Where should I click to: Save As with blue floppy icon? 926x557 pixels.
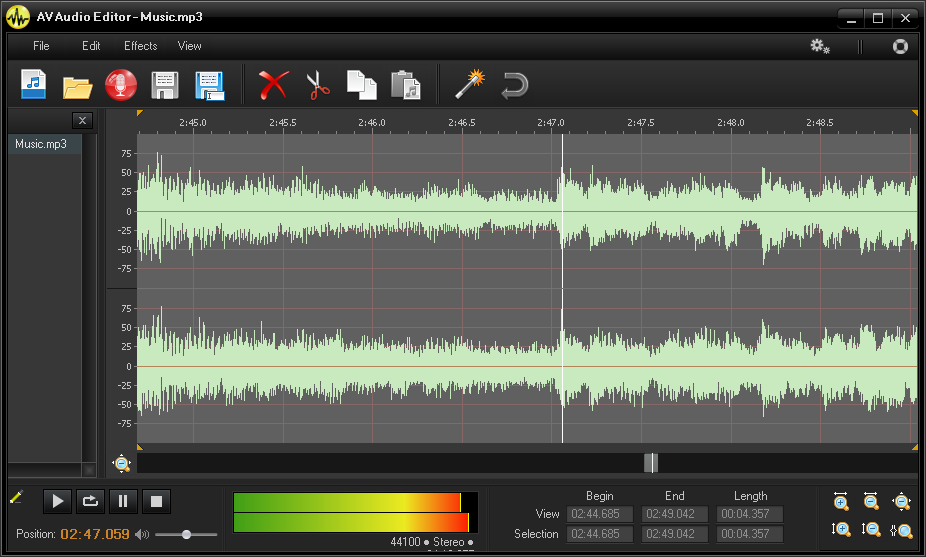(210, 86)
